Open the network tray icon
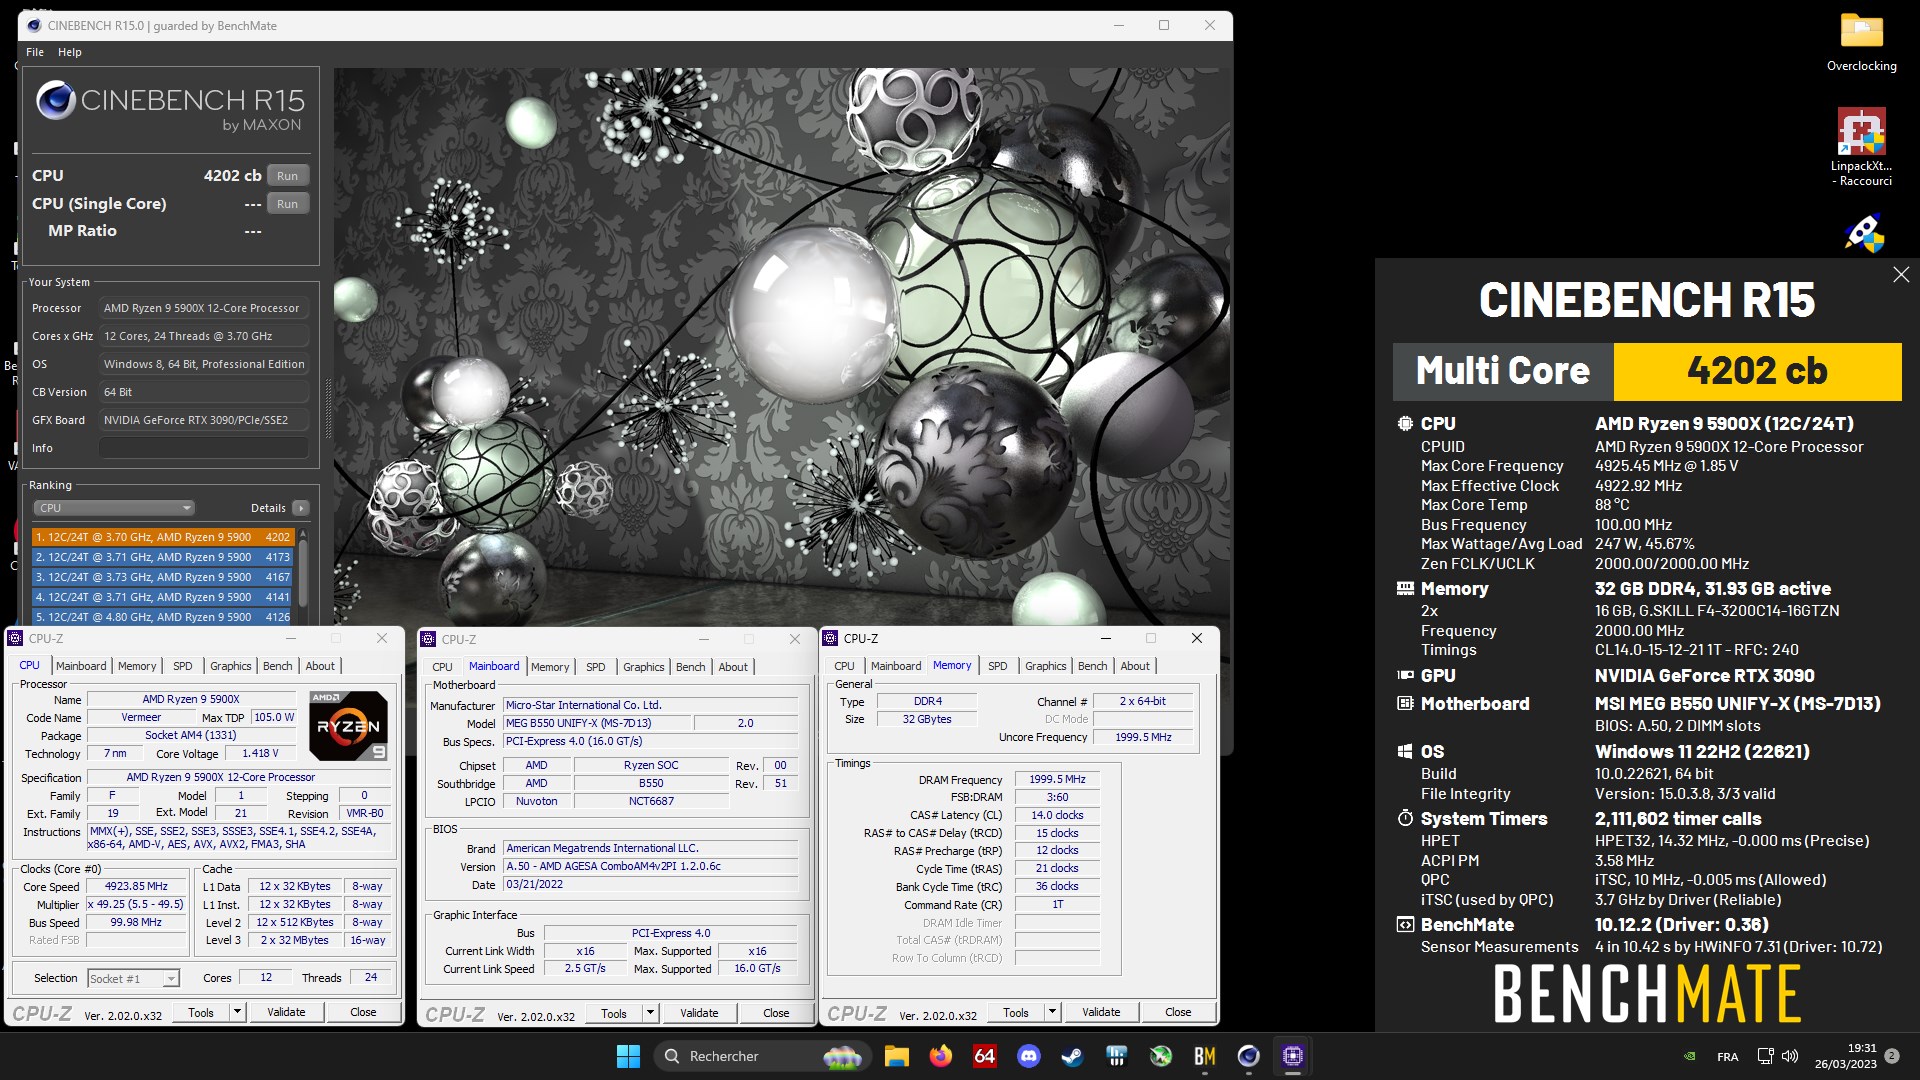The height and width of the screenshot is (1080, 1920). pyautogui.click(x=1765, y=1056)
